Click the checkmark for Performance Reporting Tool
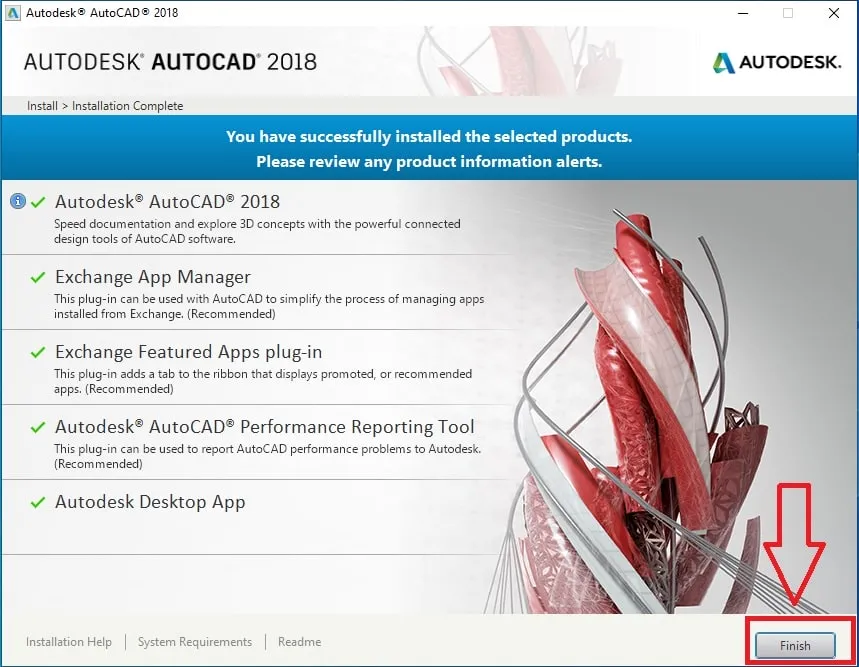Viewport: 859px width, 667px height. (x=40, y=425)
